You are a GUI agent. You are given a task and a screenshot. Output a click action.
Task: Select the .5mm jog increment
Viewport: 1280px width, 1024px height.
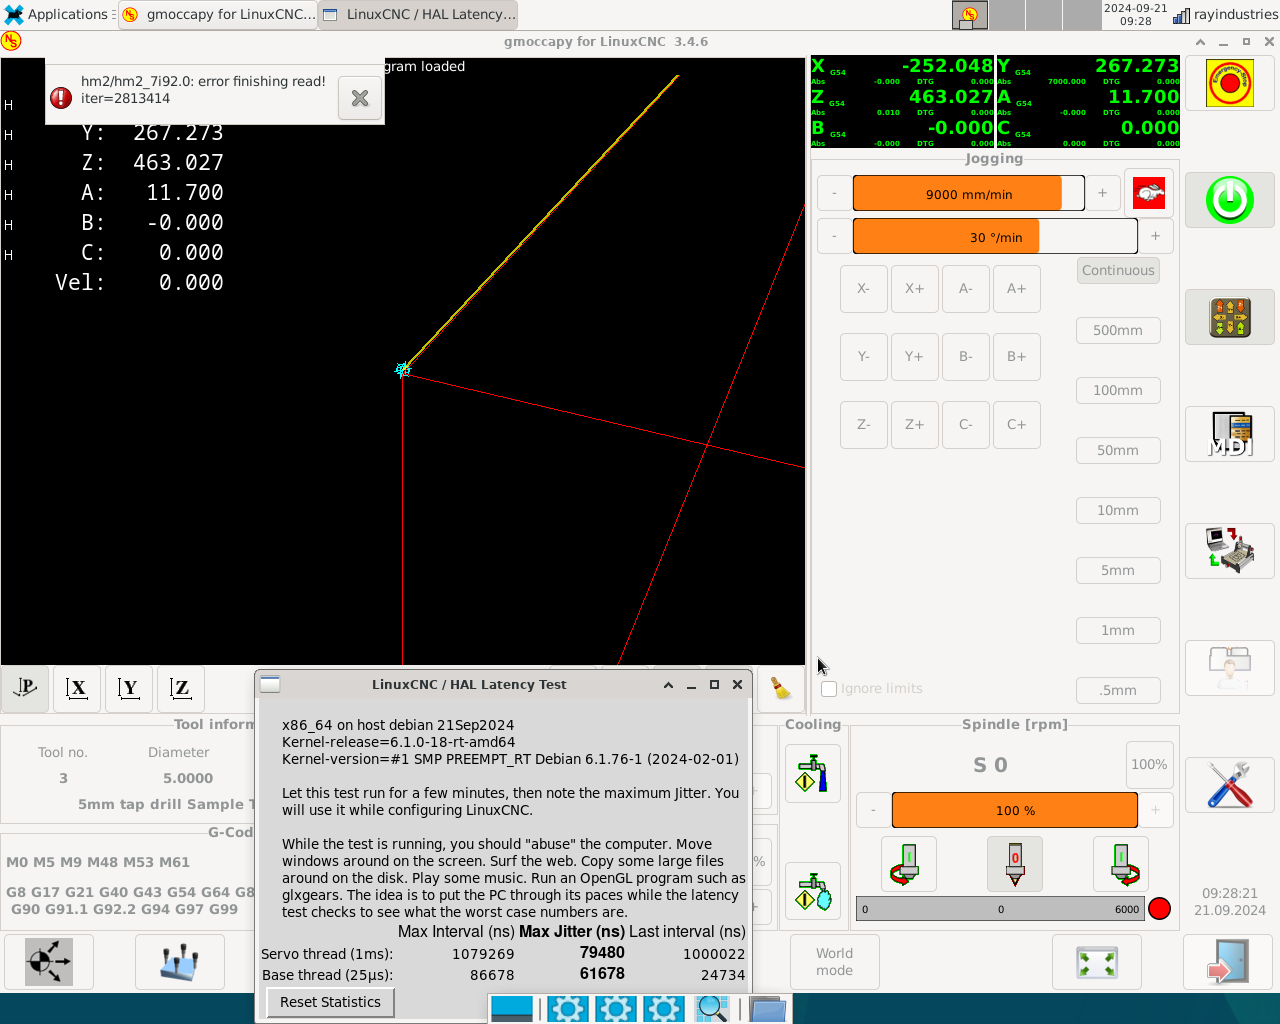1118,690
